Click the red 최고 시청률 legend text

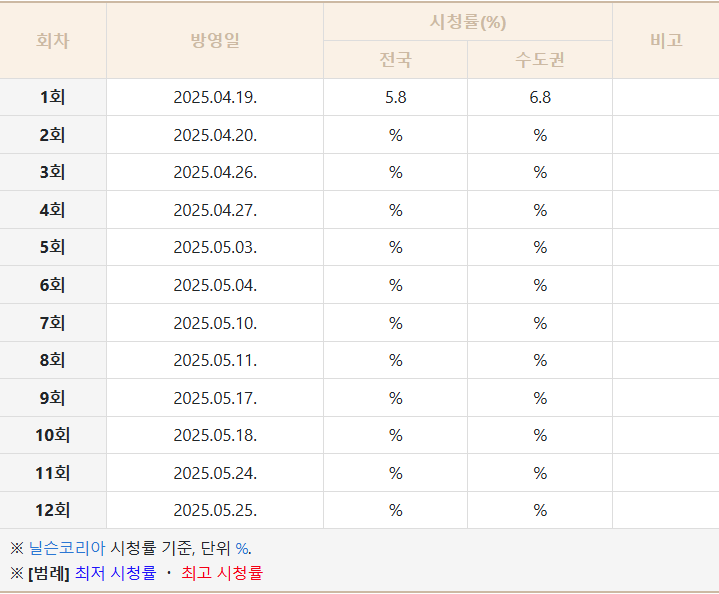(222, 572)
